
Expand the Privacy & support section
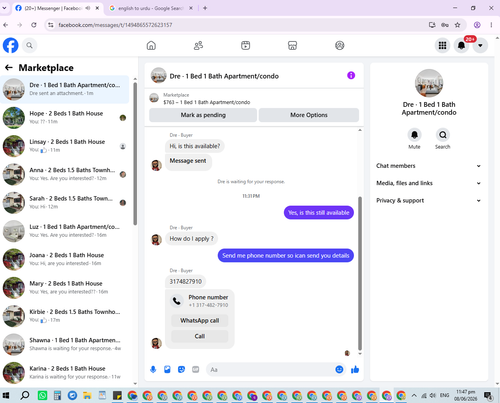[x=429, y=200]
